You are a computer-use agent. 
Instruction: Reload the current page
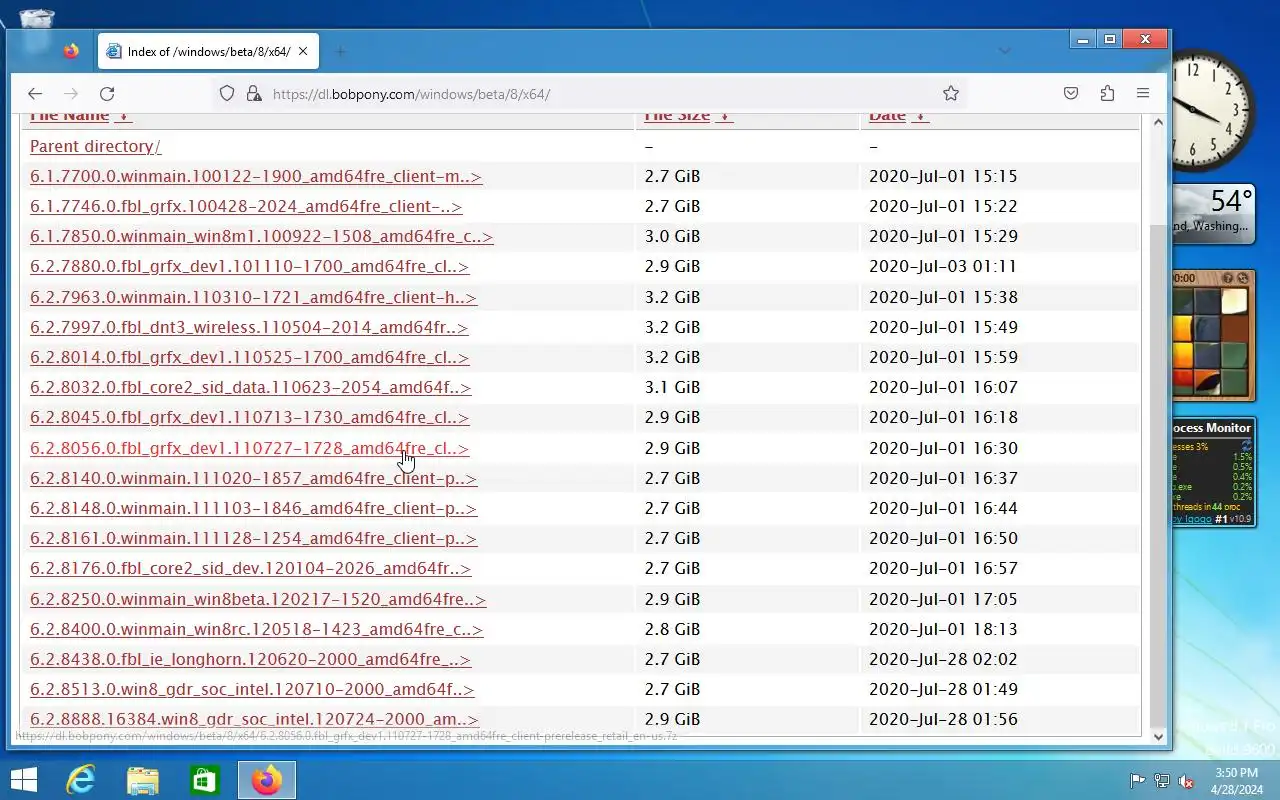107,93
